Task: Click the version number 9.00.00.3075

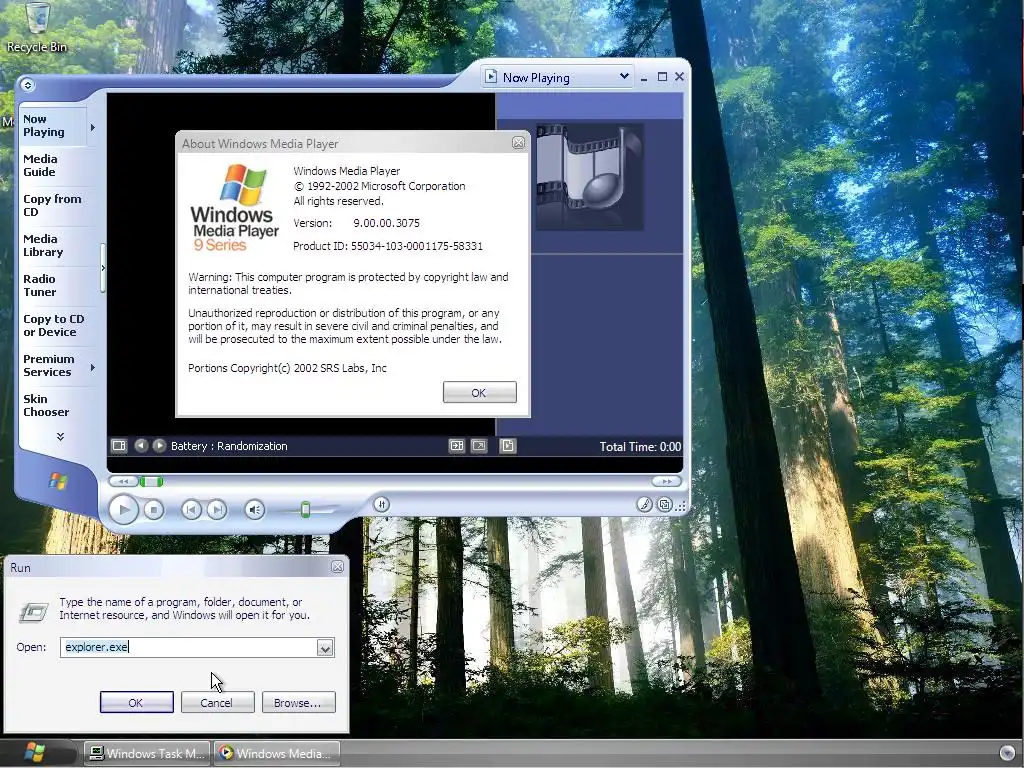Action: click(387, 223)
